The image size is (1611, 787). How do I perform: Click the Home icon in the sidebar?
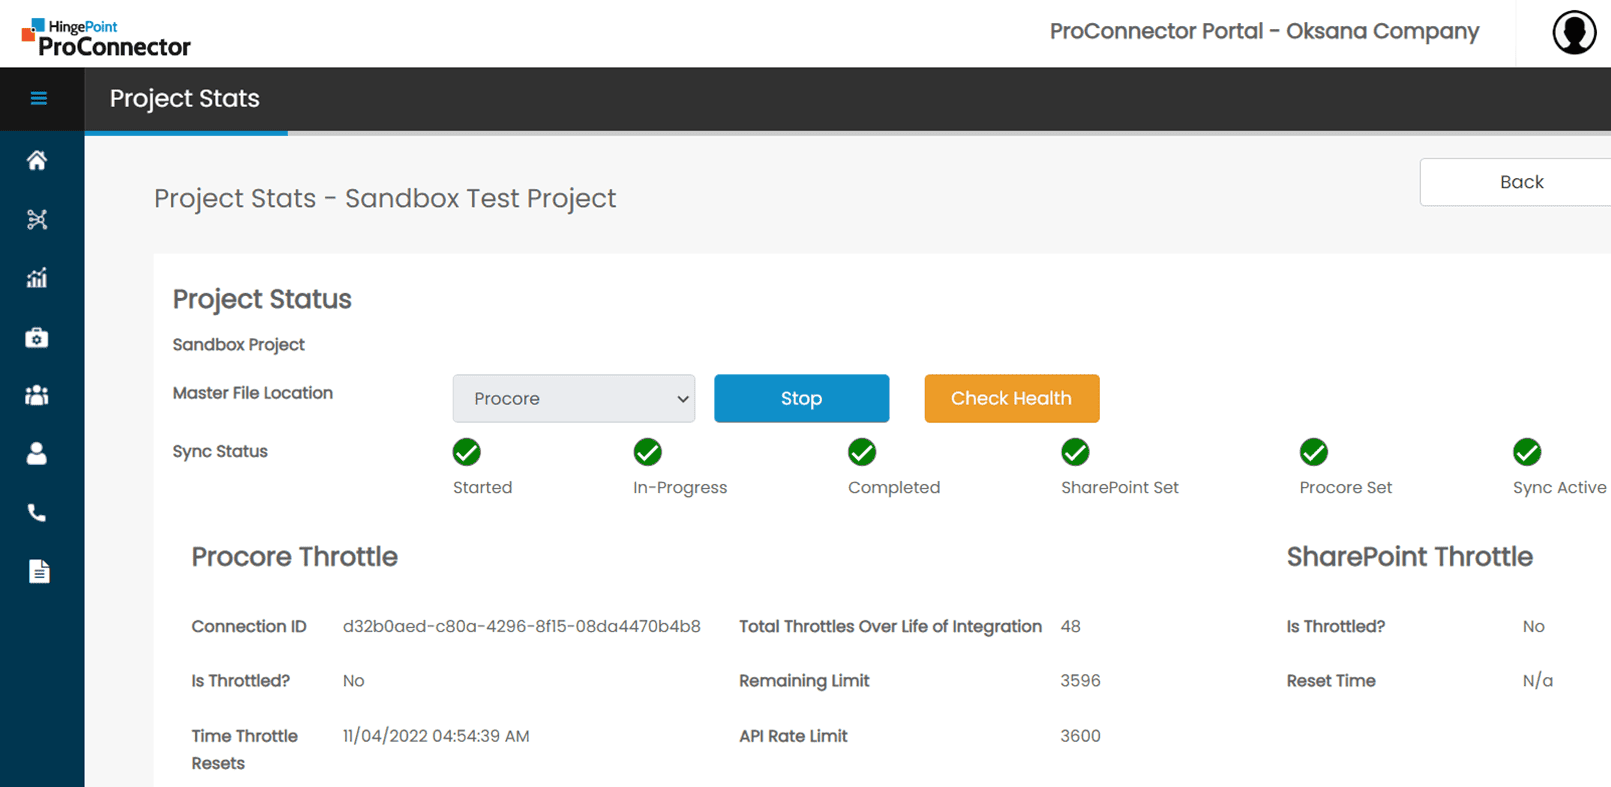[36, 159]
